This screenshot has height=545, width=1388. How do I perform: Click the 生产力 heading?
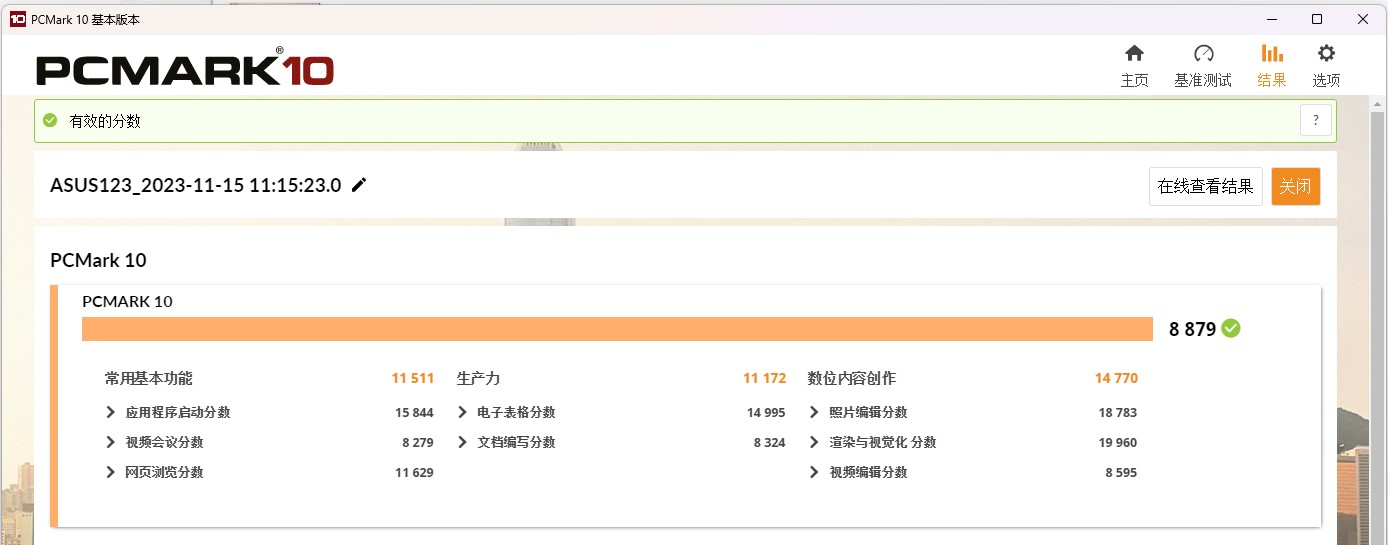click(x=478, y=378)
